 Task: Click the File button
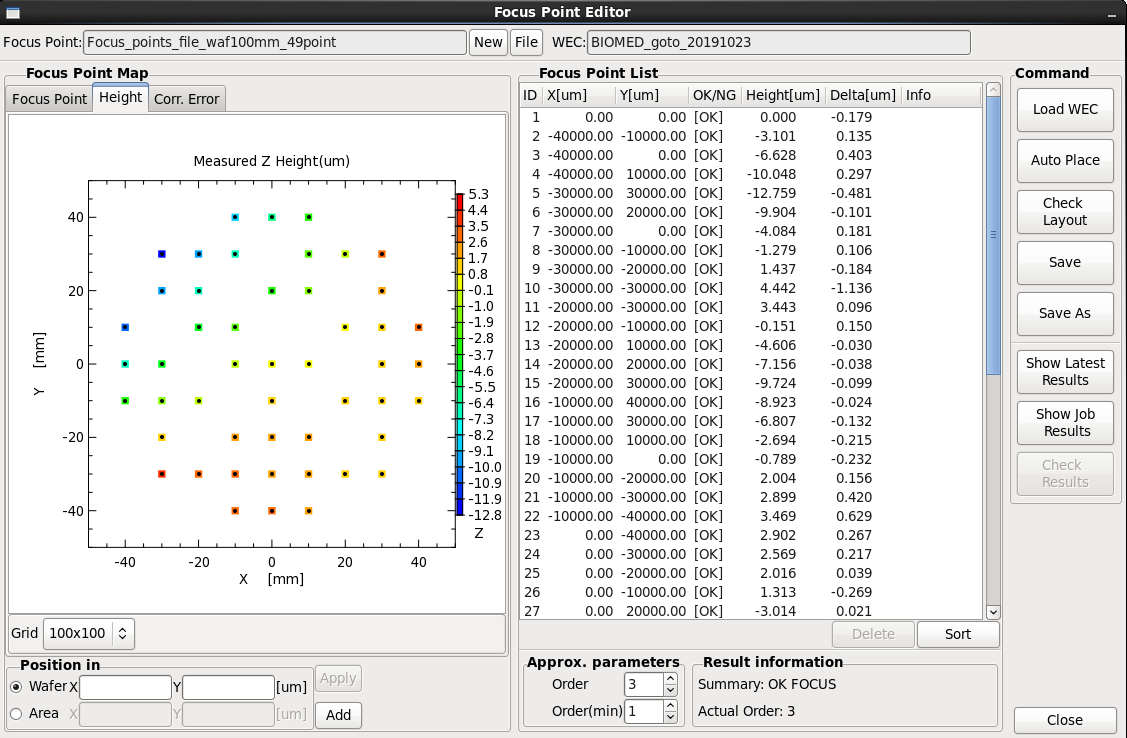point(526,42)
